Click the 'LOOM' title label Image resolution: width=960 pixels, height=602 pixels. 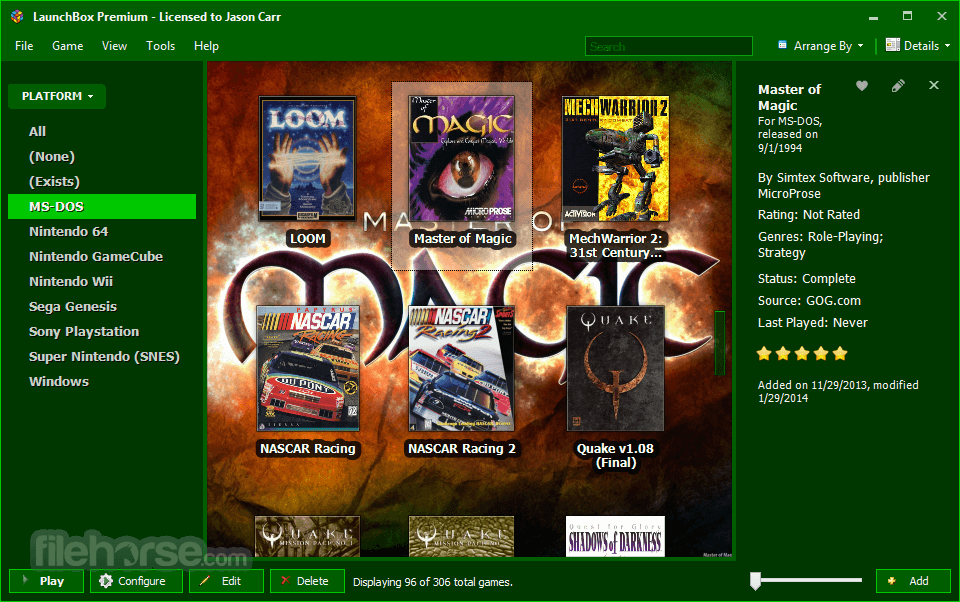tap(307, 238)
